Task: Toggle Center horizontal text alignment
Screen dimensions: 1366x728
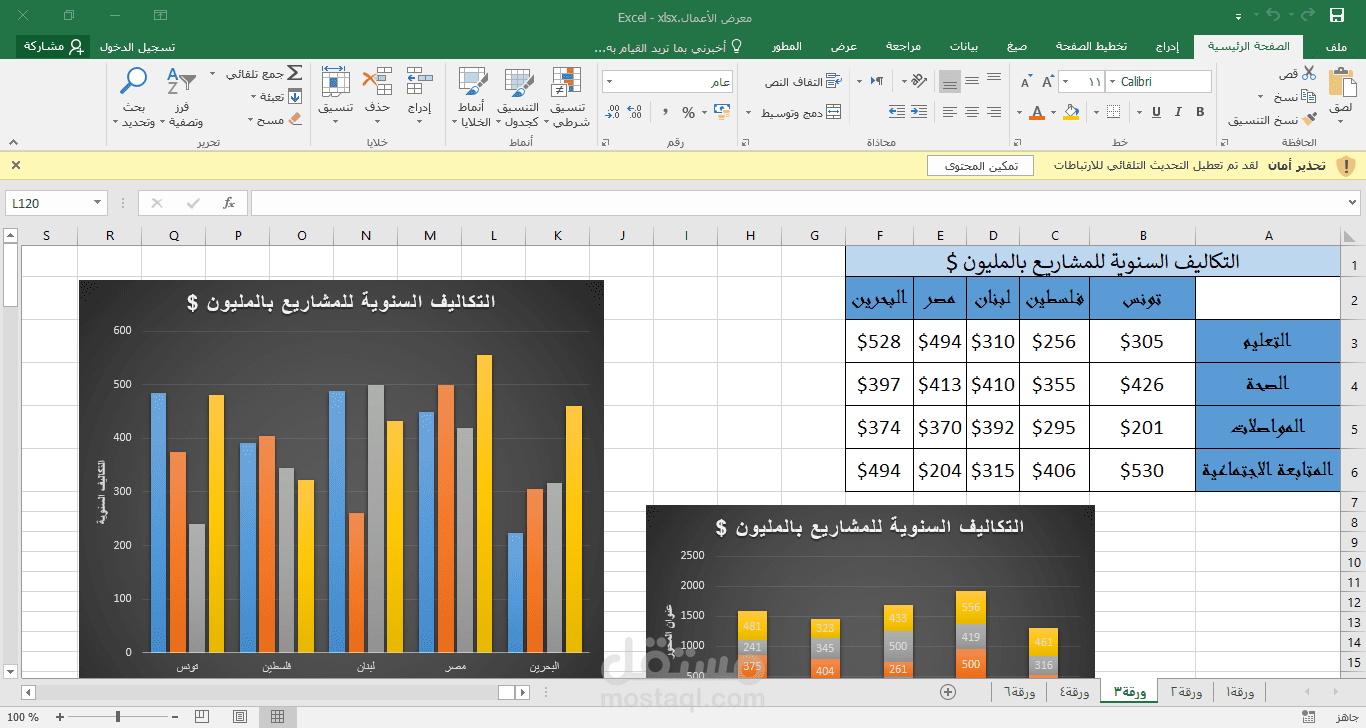Action: click(x=972, y=112)
